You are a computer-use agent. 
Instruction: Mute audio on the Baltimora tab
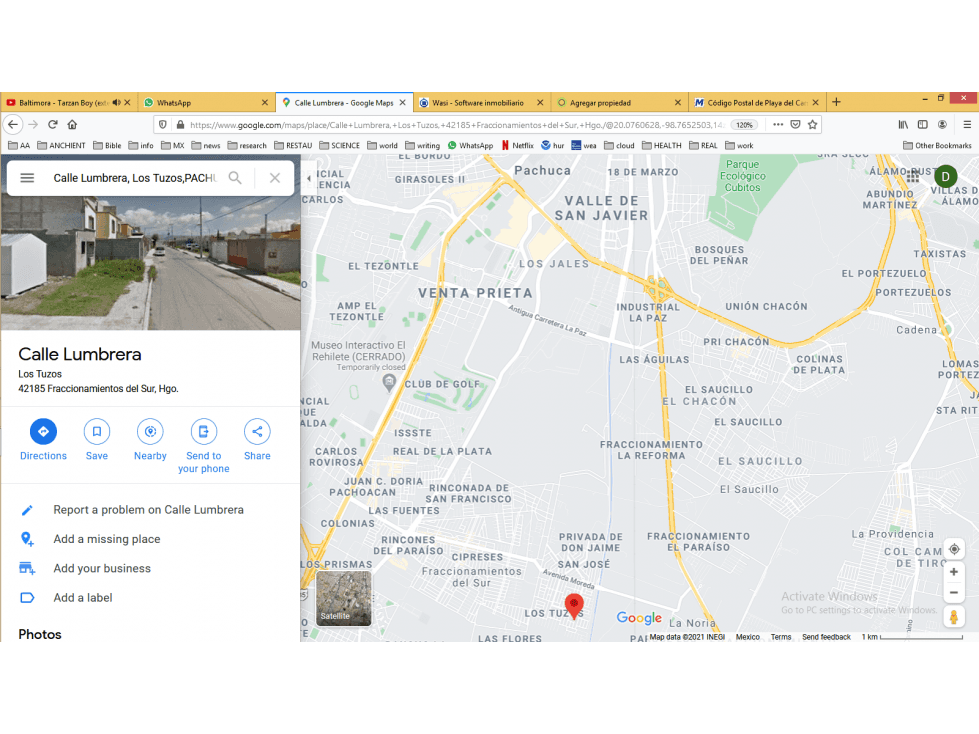point(116,102)
